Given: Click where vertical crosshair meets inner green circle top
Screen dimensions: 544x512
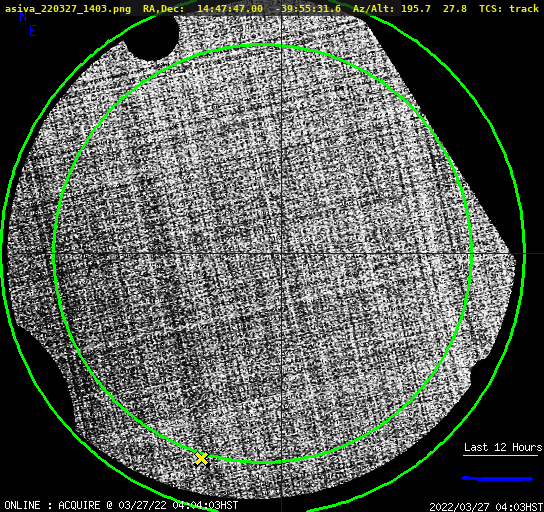Looking at the screenshot, I should pos(281,45).
